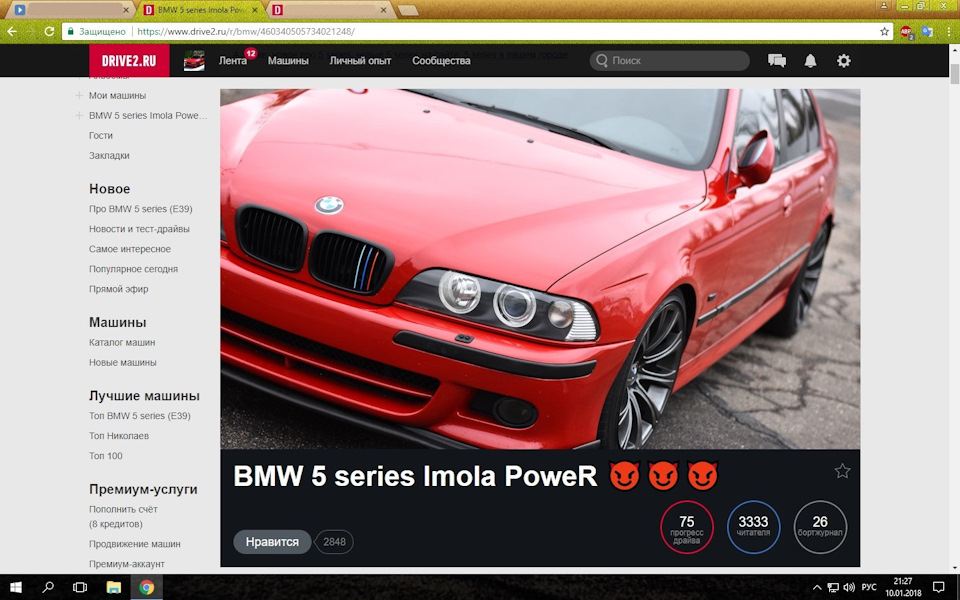Go back with browser back arrow
The image size is (960, 600).
(12, 31)
